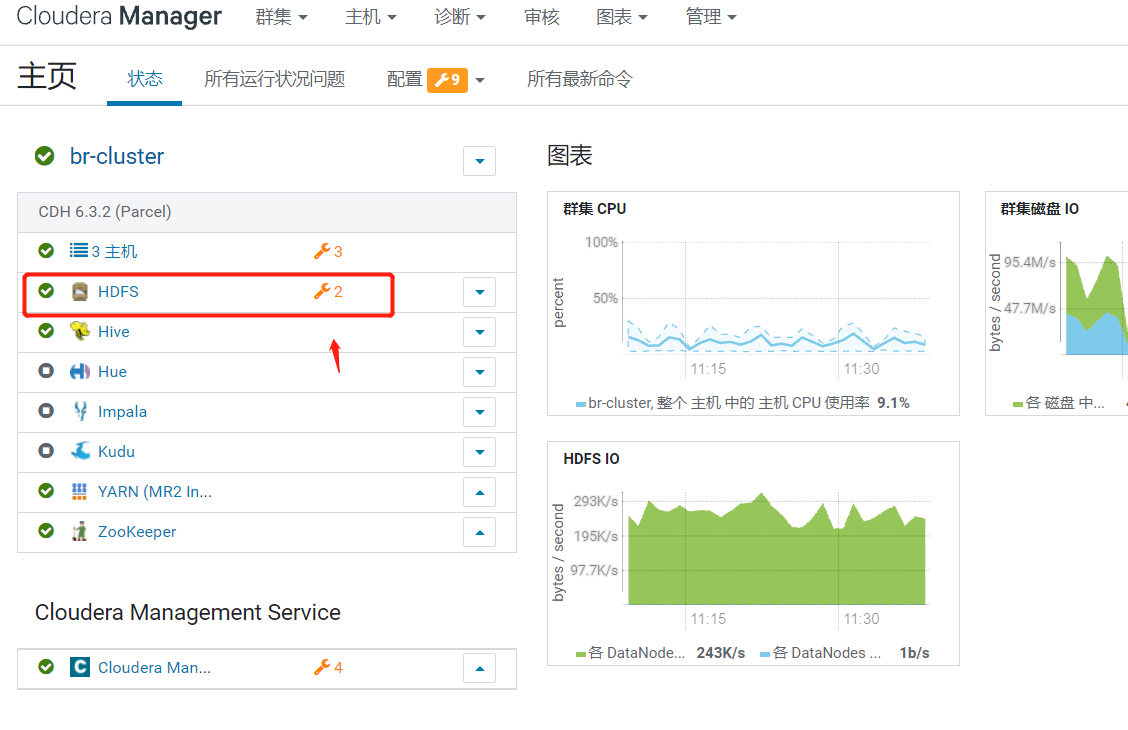
Task: Click the Hive bee icon
Action: 80,331
